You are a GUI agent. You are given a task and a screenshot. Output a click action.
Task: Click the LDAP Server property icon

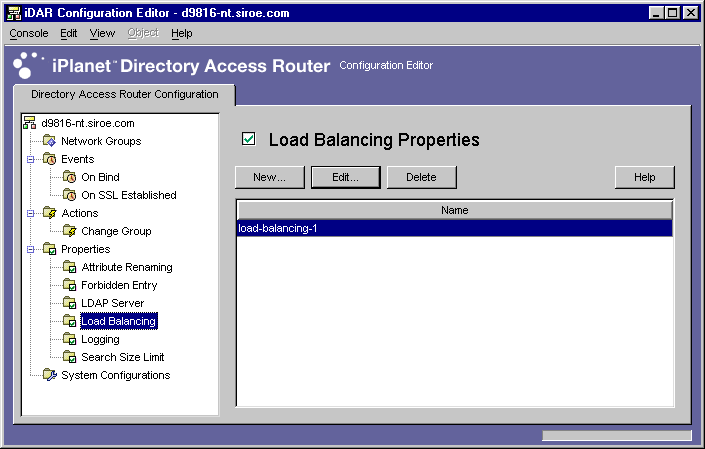(x=70, y=302)
